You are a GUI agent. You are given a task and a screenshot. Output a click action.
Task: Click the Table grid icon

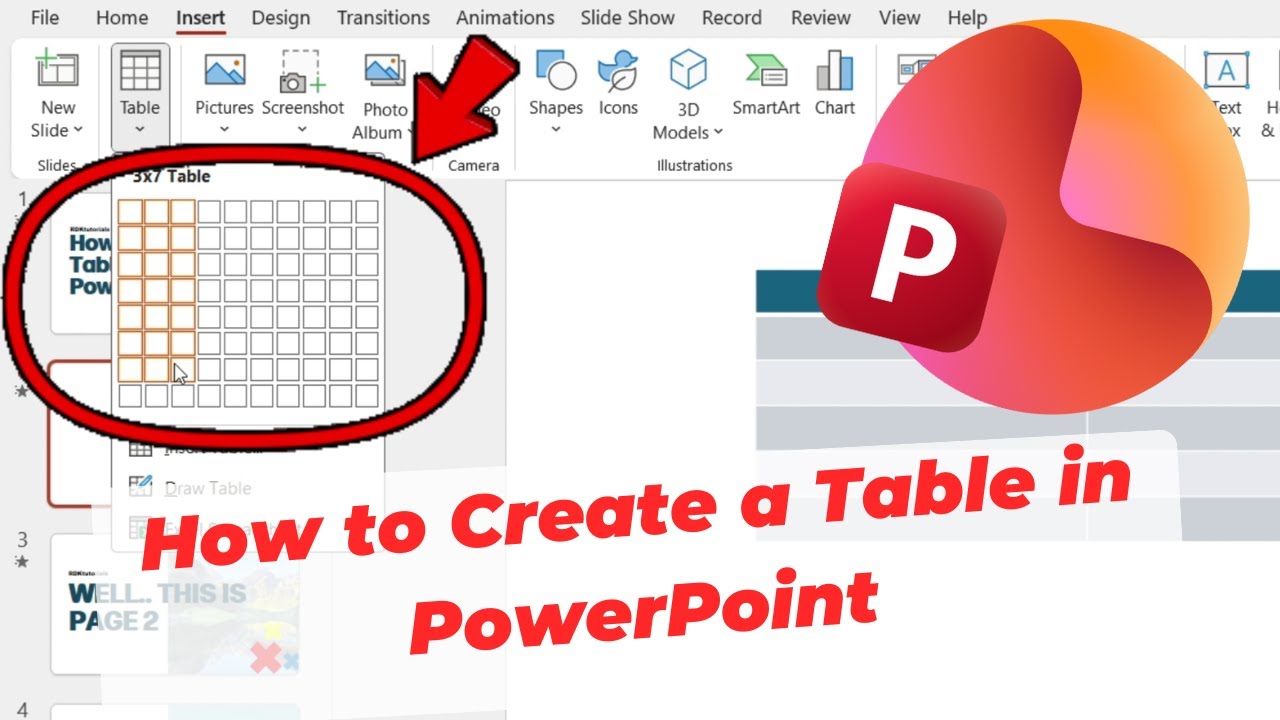coord(140,71)
